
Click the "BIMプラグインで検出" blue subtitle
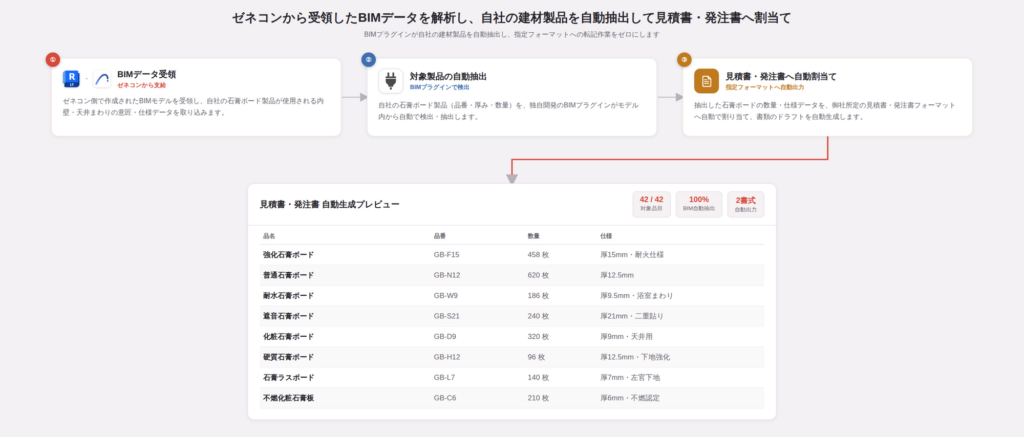(440, 87)
